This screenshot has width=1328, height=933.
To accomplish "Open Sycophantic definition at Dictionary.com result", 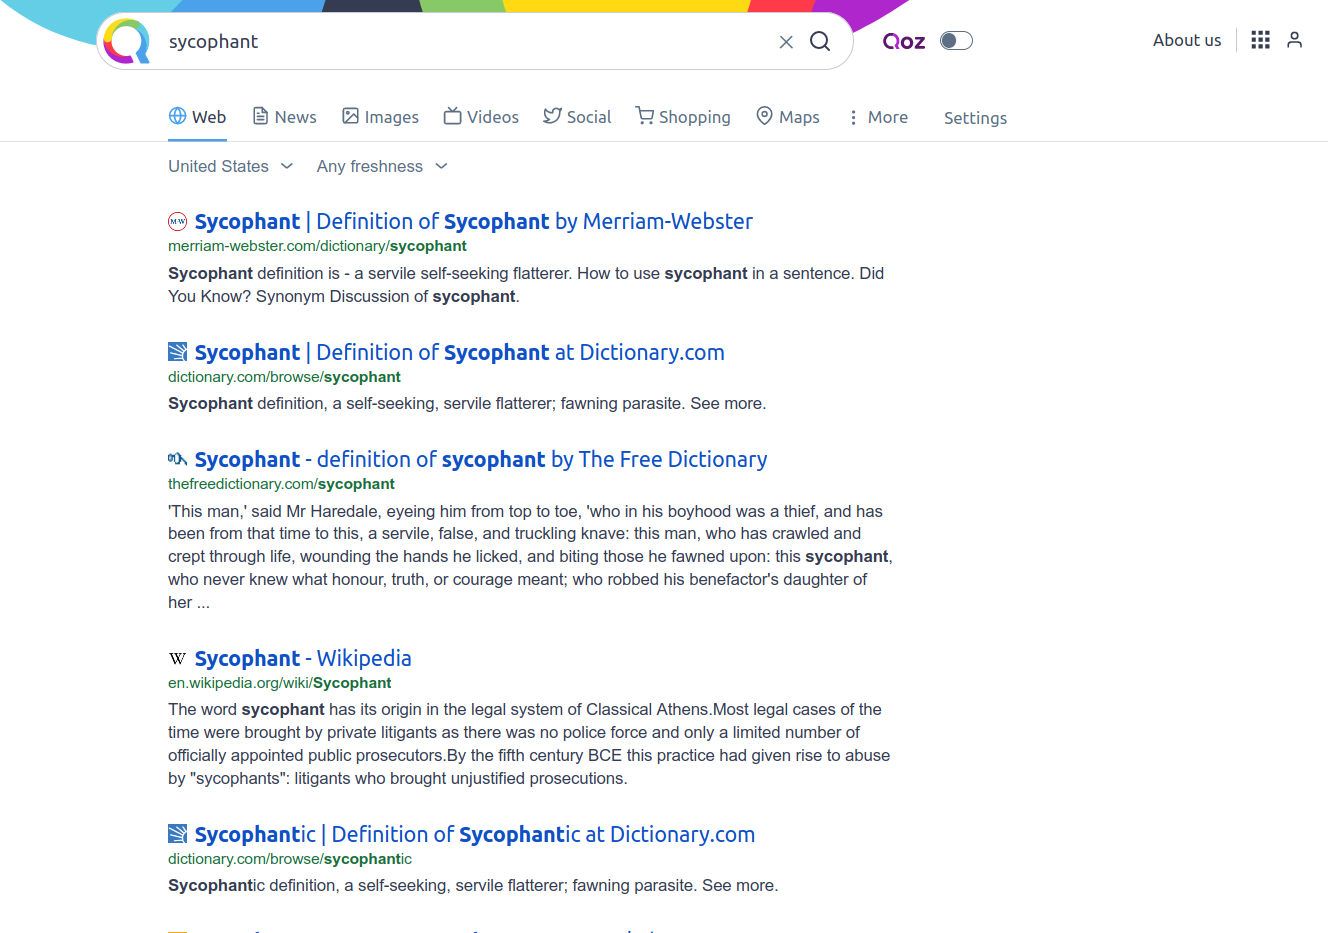I will [x=475, y=834].
